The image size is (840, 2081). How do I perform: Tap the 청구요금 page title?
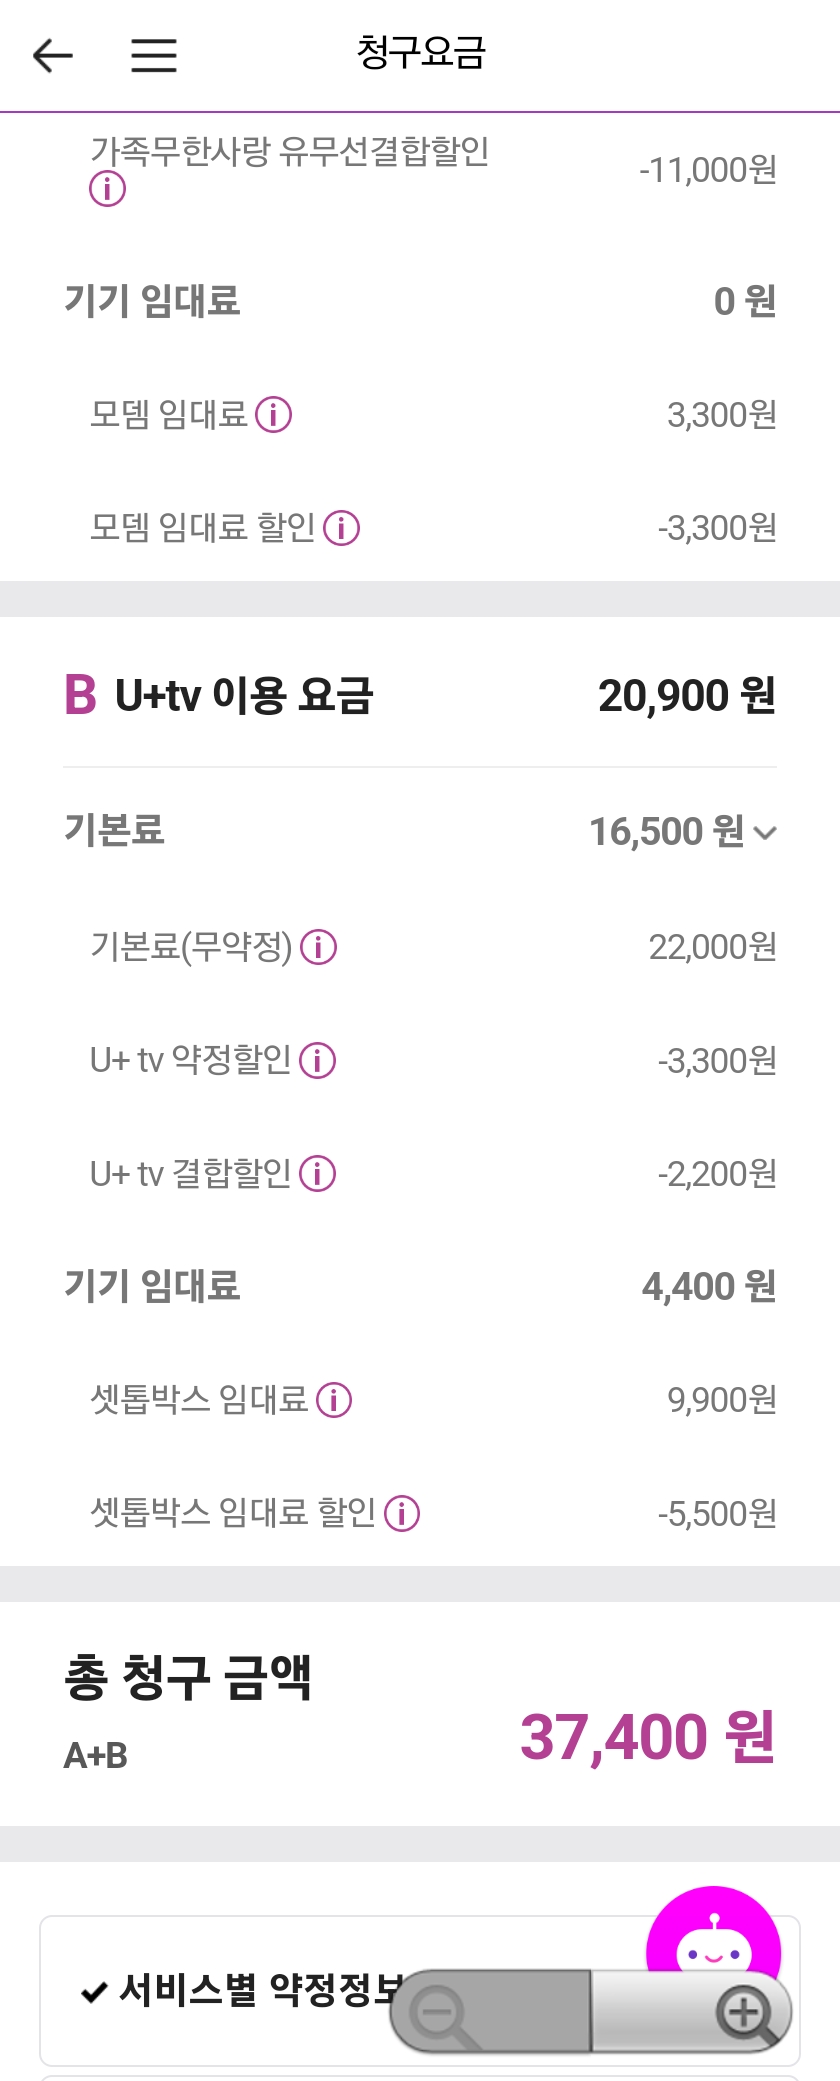coord(421,53)
